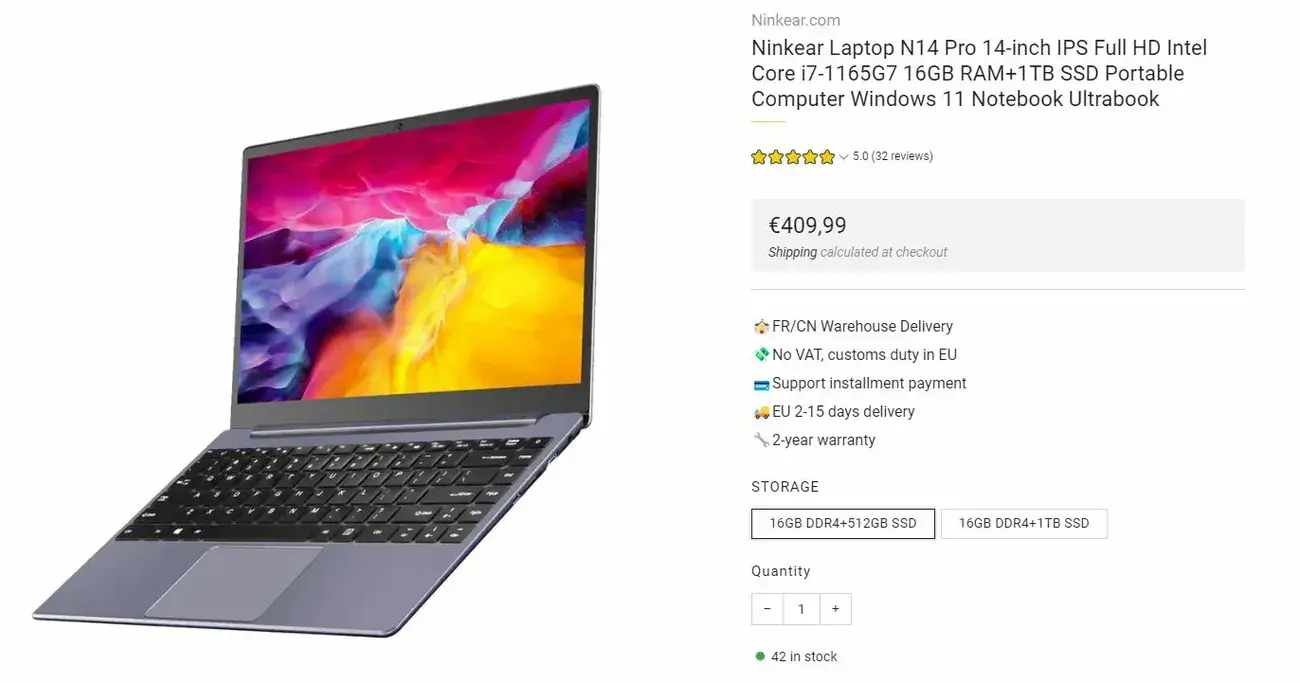This screenshot has height=683, width=1300.
Task: Open the Shipping policy link
Action: pyautogui.click(x=792, y=252)
